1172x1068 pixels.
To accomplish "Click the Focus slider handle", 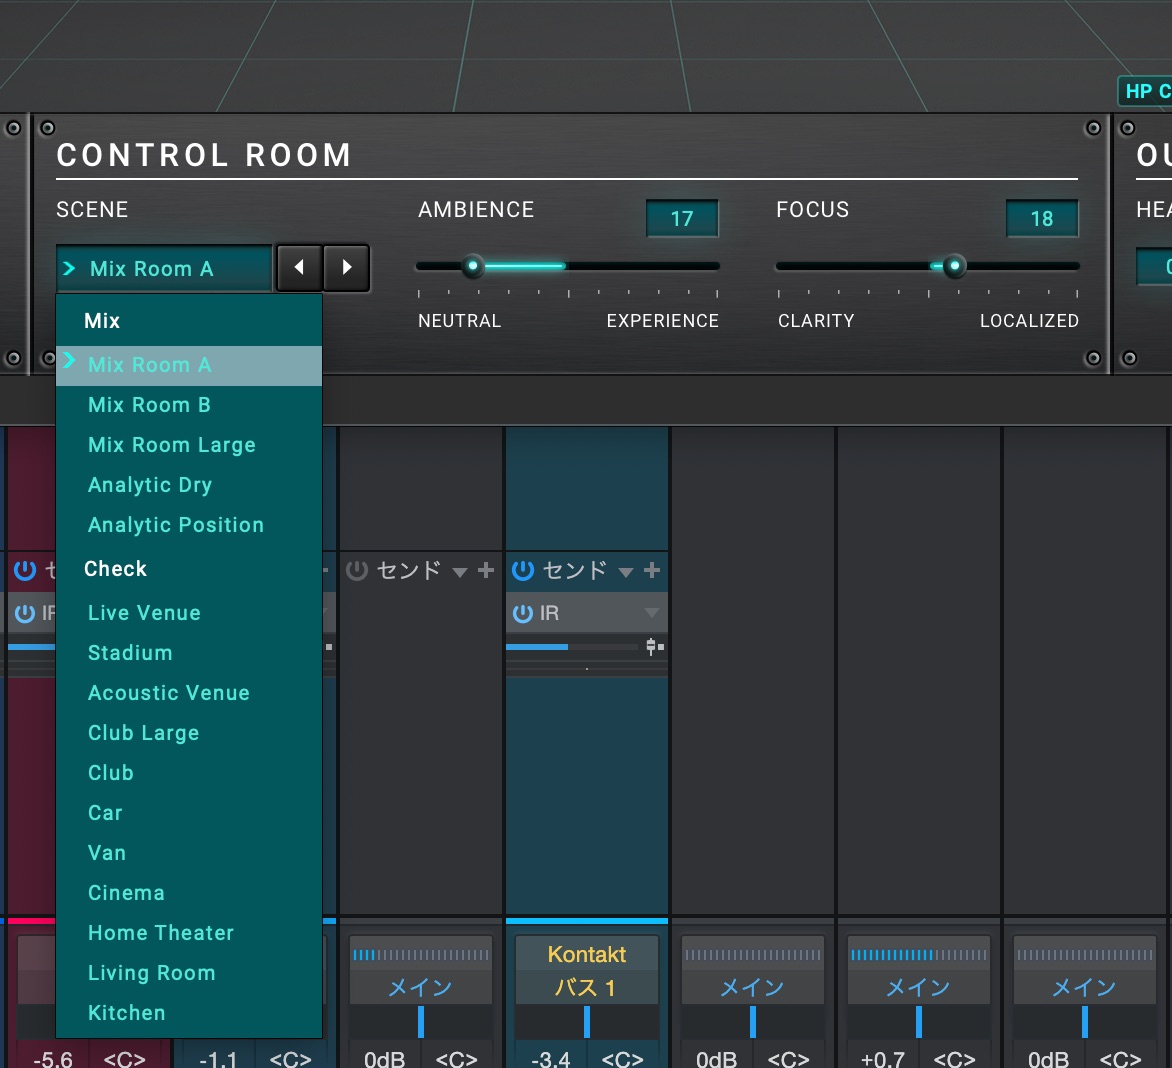I will tap(954, 266).
